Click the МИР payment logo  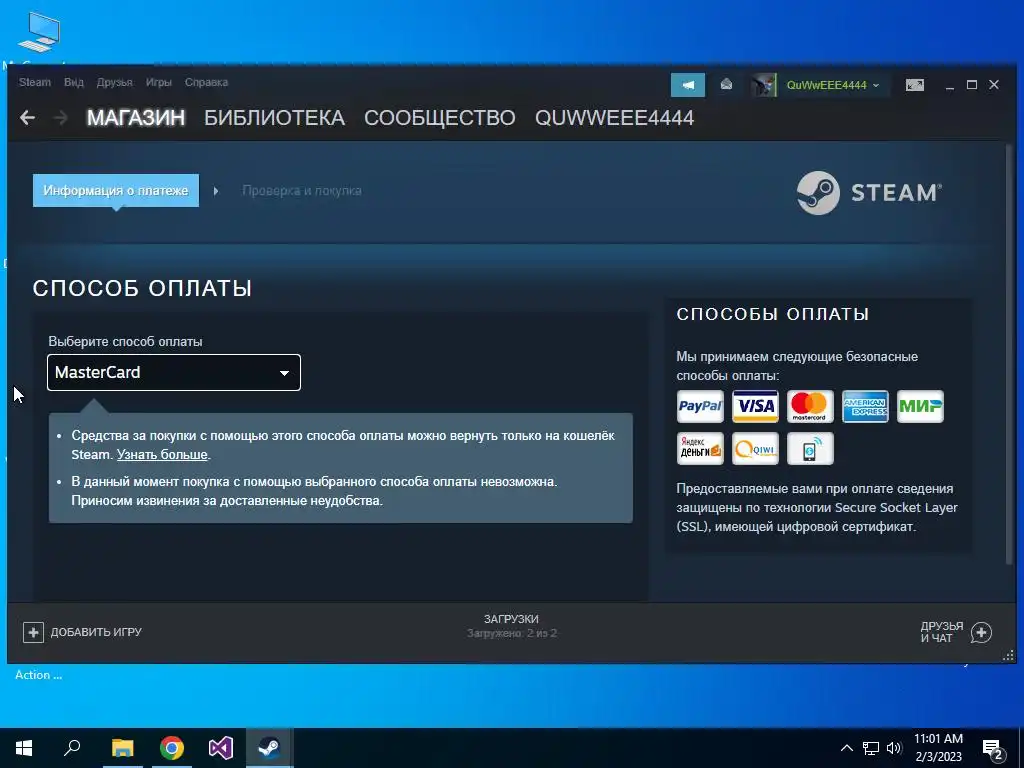point(920,406)
